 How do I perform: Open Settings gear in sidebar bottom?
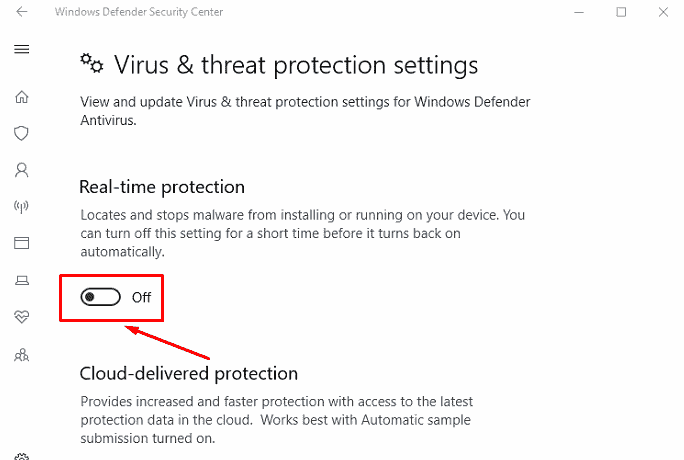click(21, 456)
